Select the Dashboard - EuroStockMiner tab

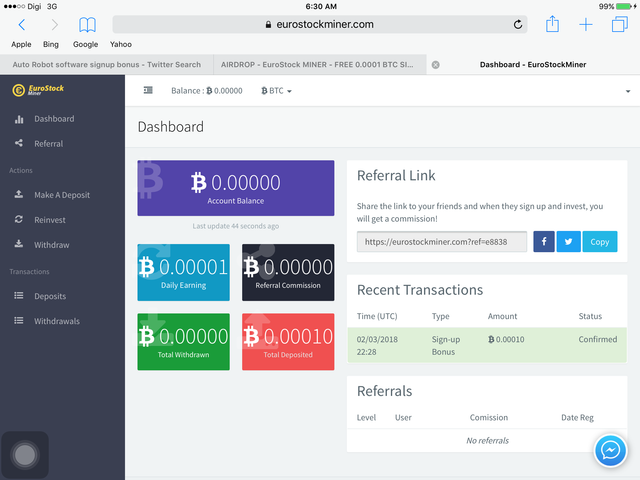tap(533, 64)
